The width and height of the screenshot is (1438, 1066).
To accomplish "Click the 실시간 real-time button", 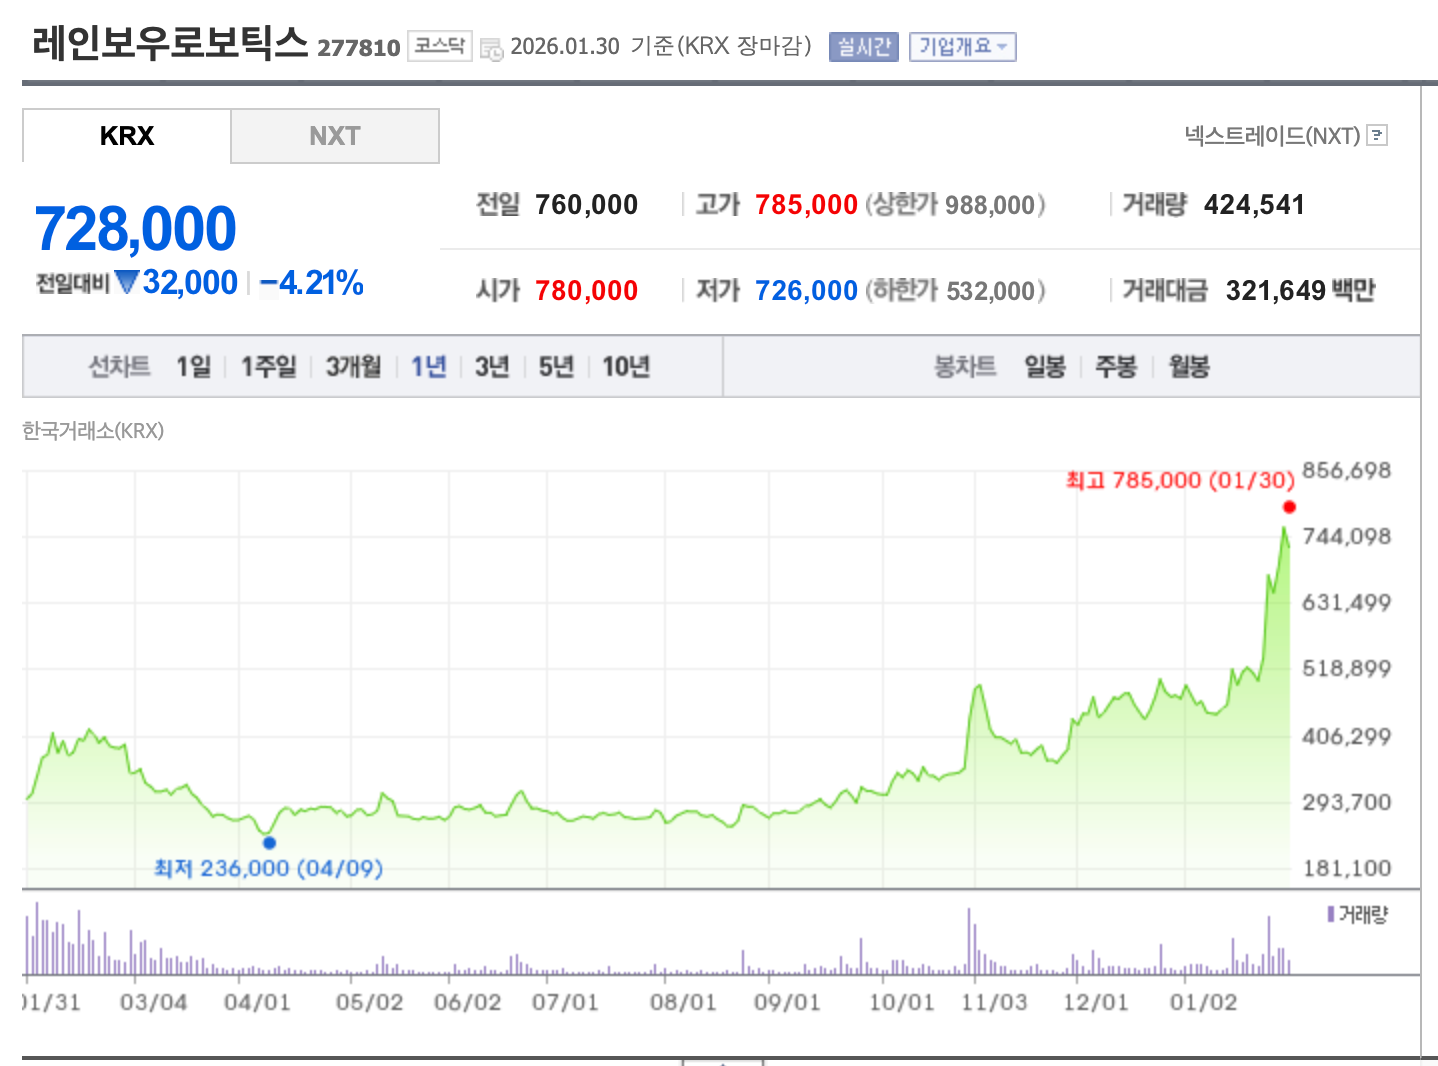I will 864,47.
